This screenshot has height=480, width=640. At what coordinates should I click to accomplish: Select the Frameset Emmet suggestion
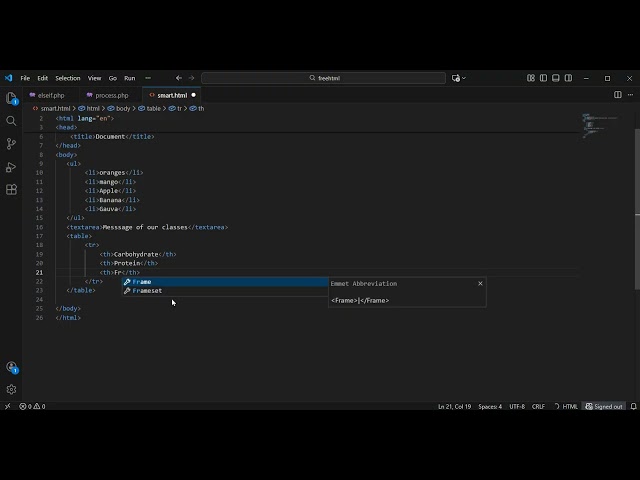coord(225,291)
